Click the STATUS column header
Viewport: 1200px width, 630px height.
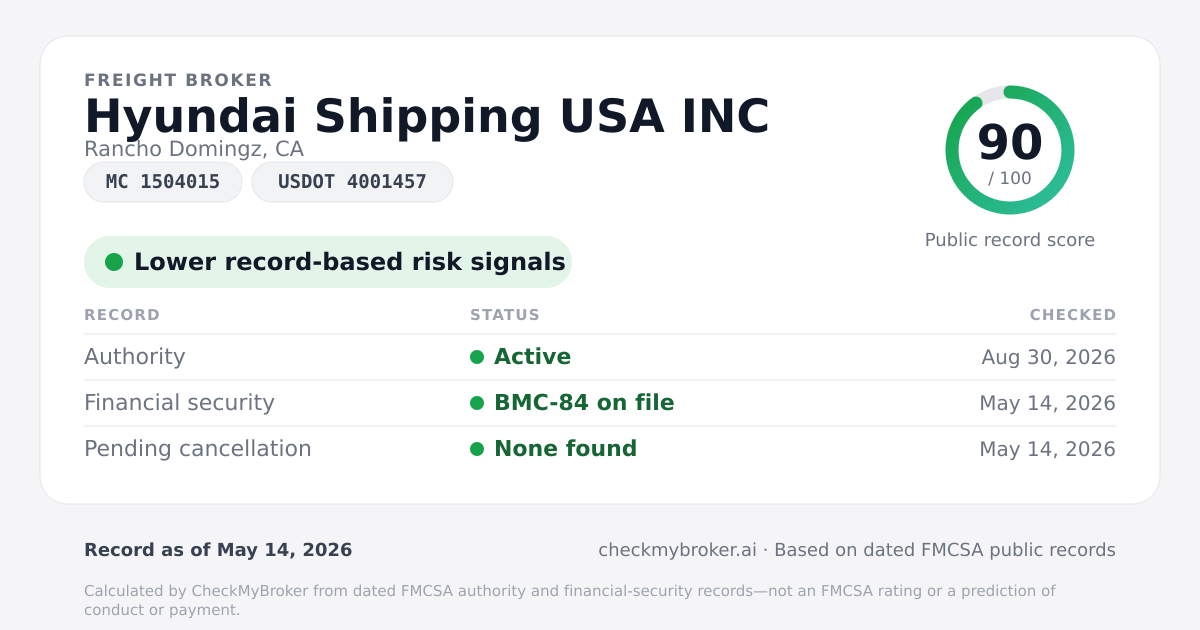point(505,315)
